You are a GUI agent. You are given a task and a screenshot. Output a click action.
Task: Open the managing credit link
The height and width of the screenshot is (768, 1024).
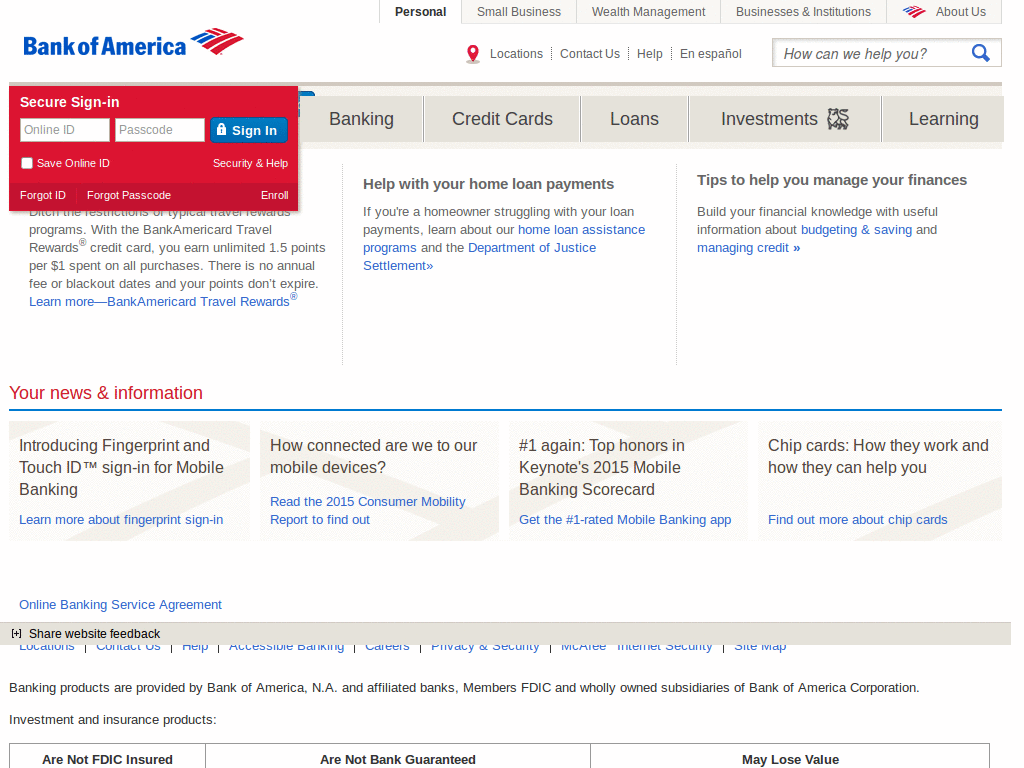(748, 248)
